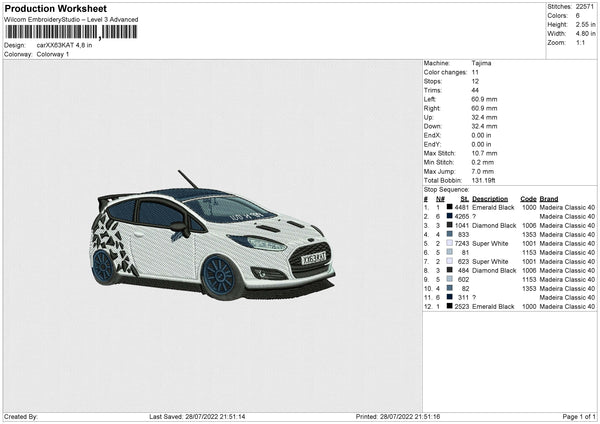
Task: Click the 'Created By:' footer label
Action: (x=21, y=416)
